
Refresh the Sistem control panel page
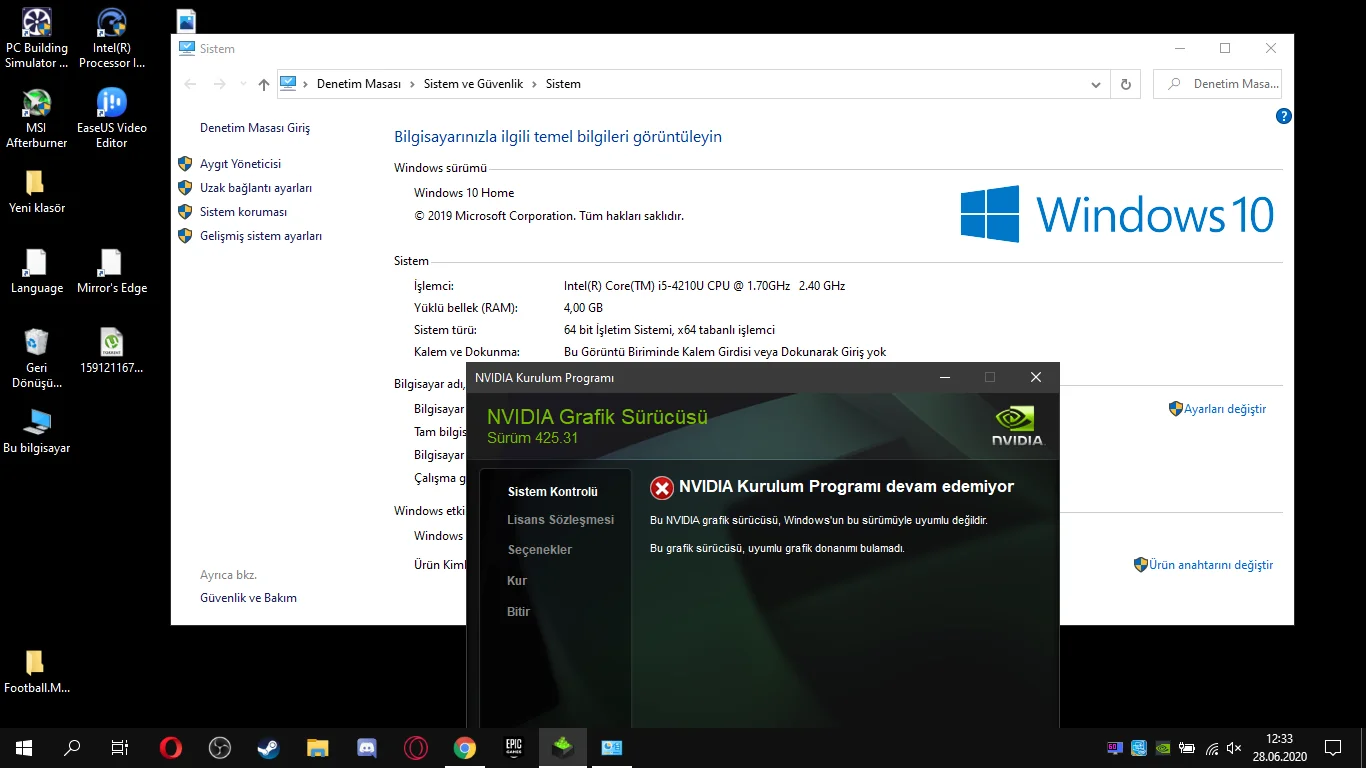(x=1126, y=85)
